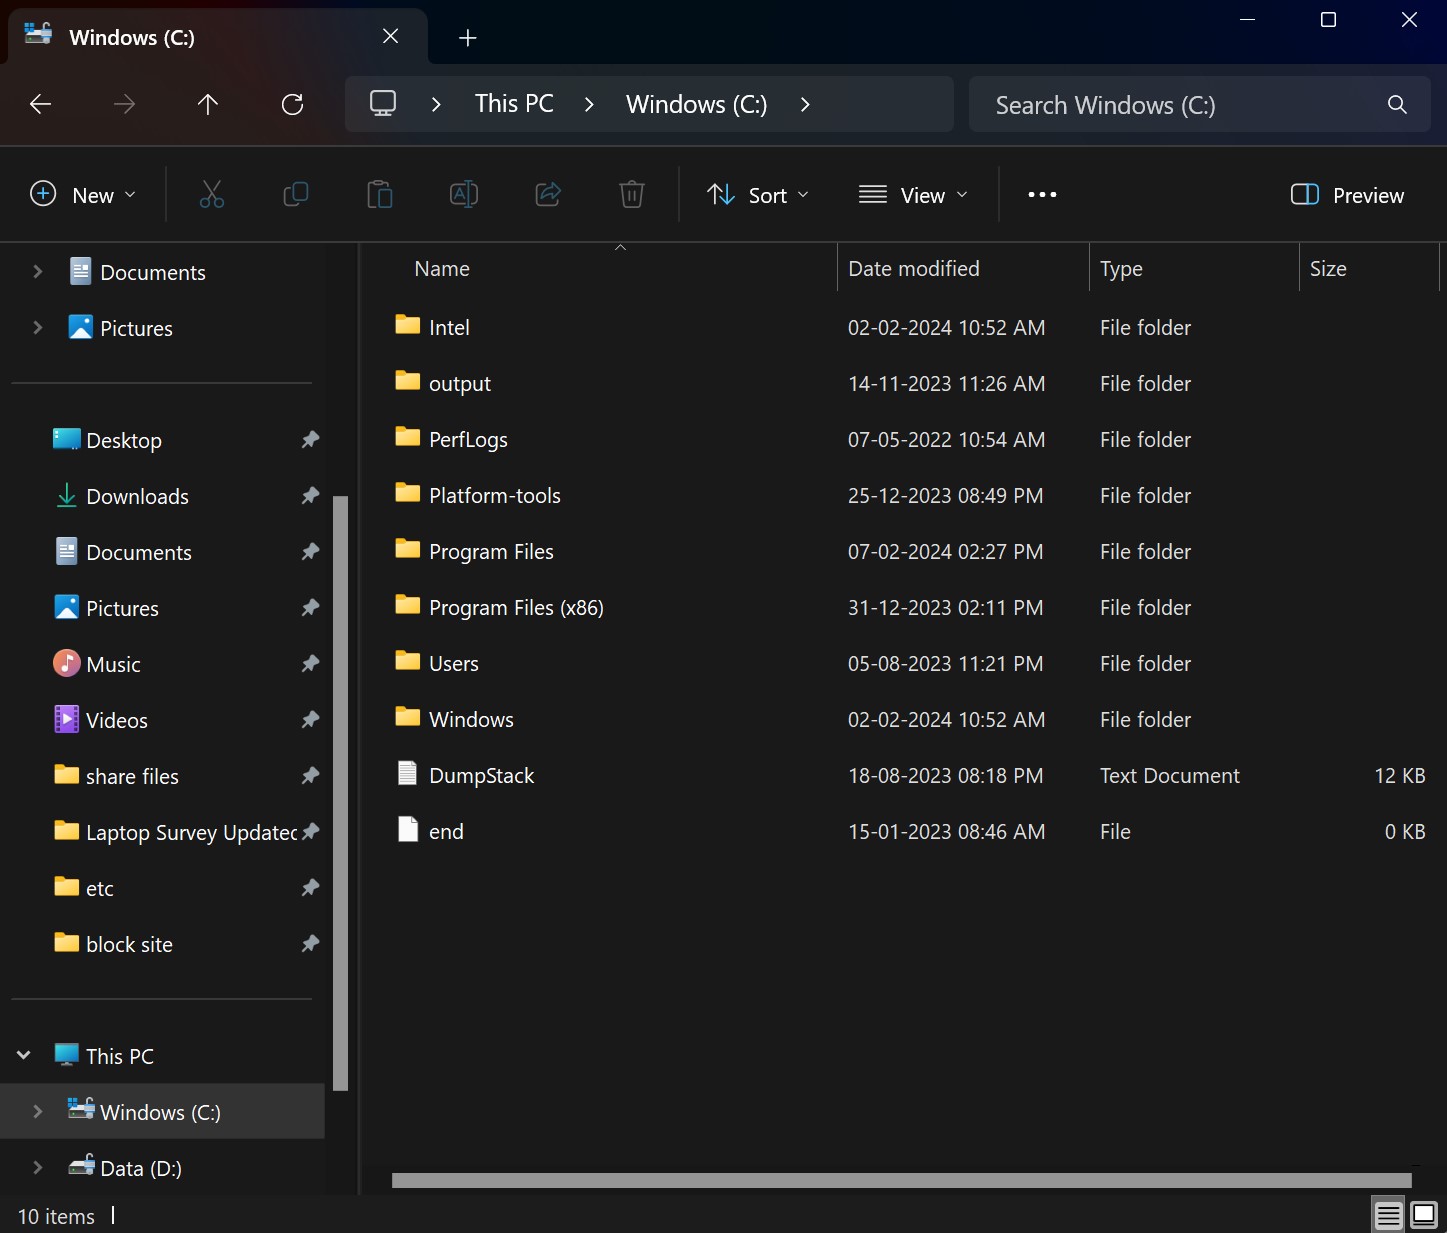Open the View dropdown menu
Image resolution: width=1447 pixels, height=1233 pixels.
(913, 195)
